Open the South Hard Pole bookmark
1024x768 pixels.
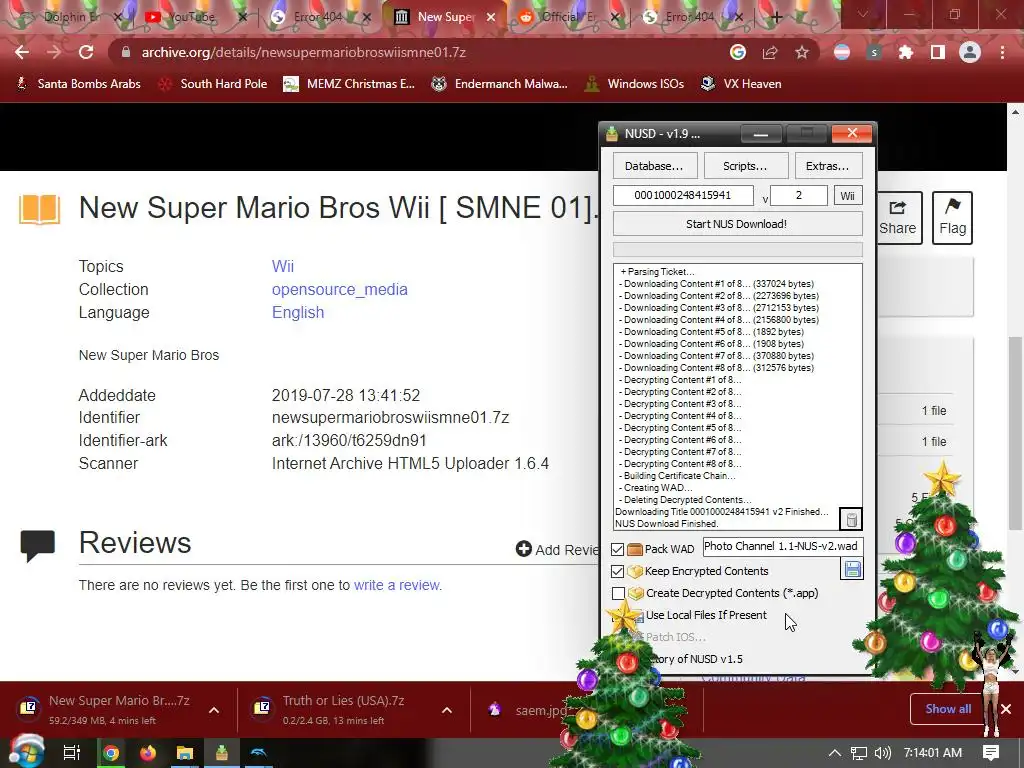pos(213,84)
